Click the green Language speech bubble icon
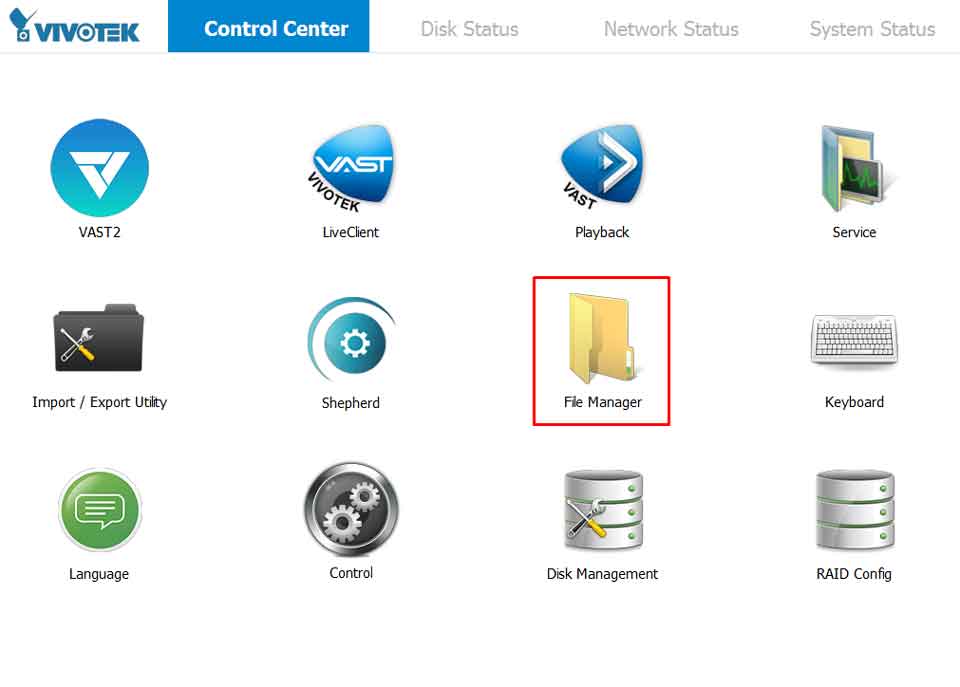 99,510
